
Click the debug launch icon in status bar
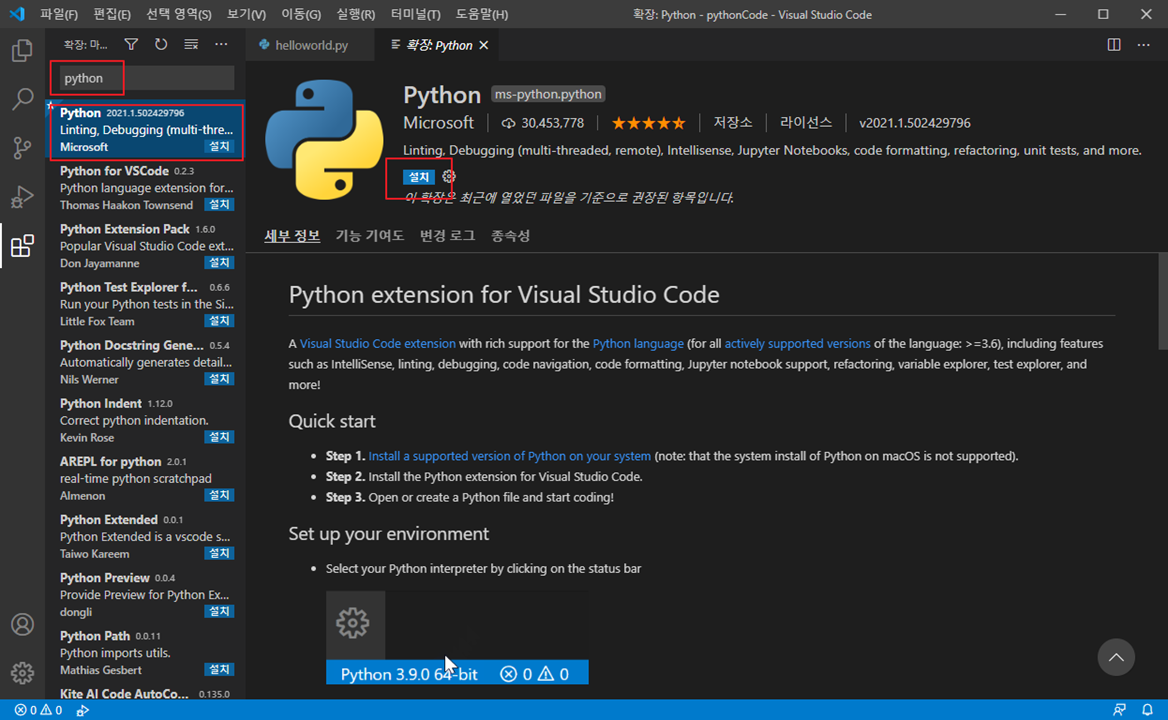83,710
